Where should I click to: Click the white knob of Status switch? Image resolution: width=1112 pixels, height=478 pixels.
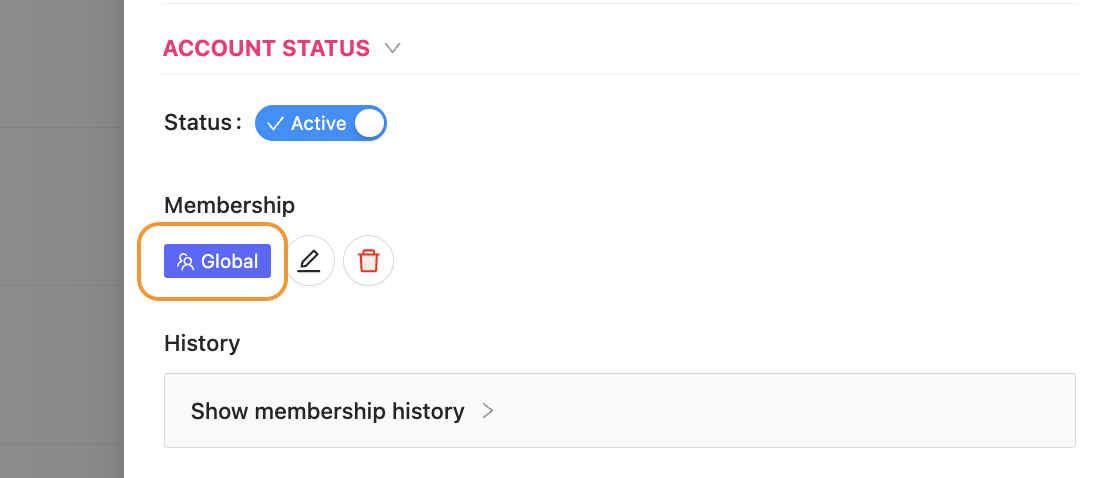(370, 124)
